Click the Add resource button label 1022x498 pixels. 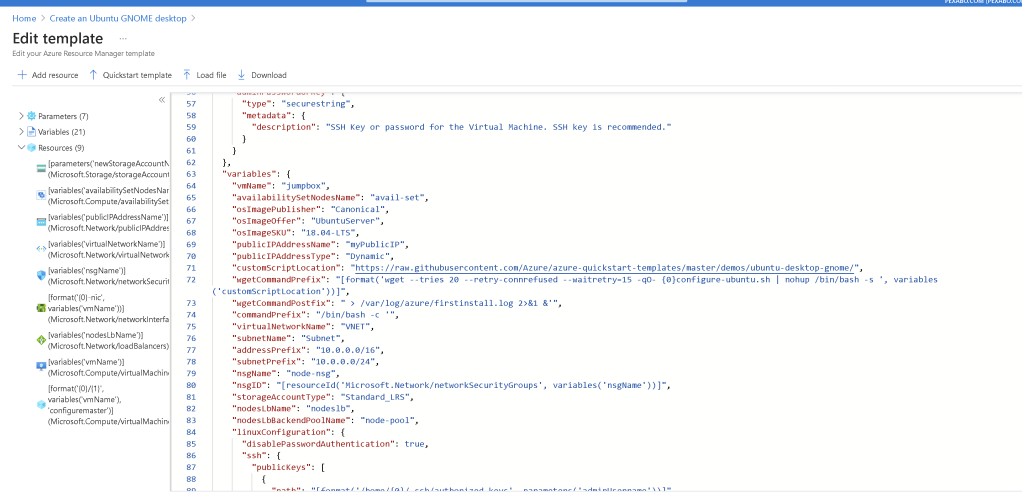(55, 75)
